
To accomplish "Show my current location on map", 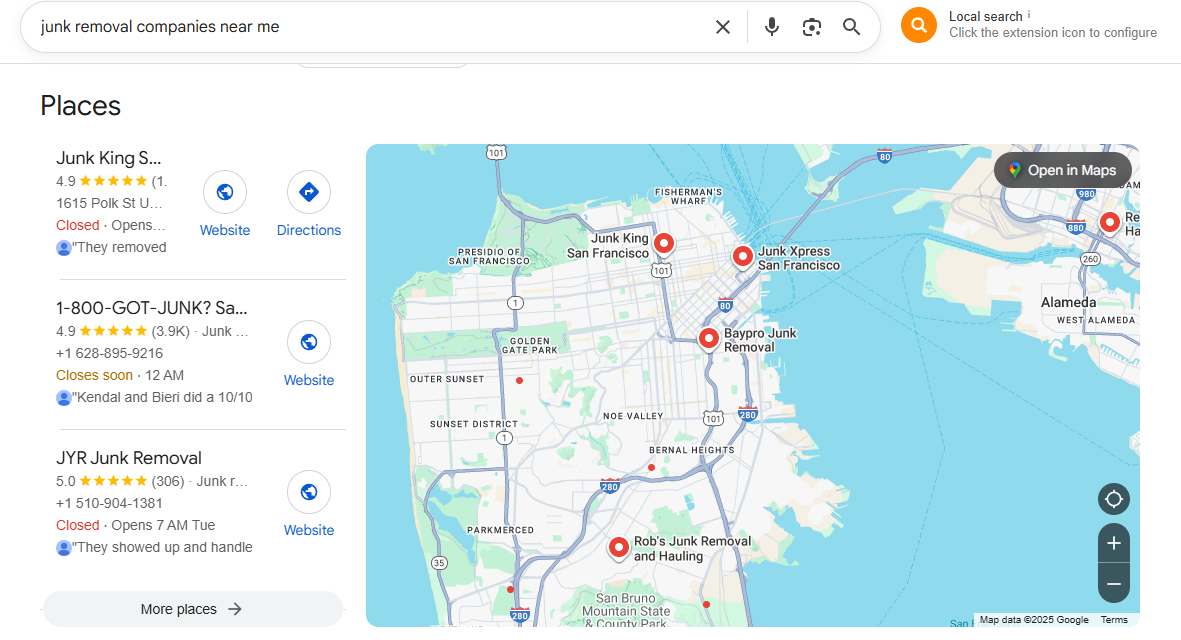I will (x=1113, y=498).
